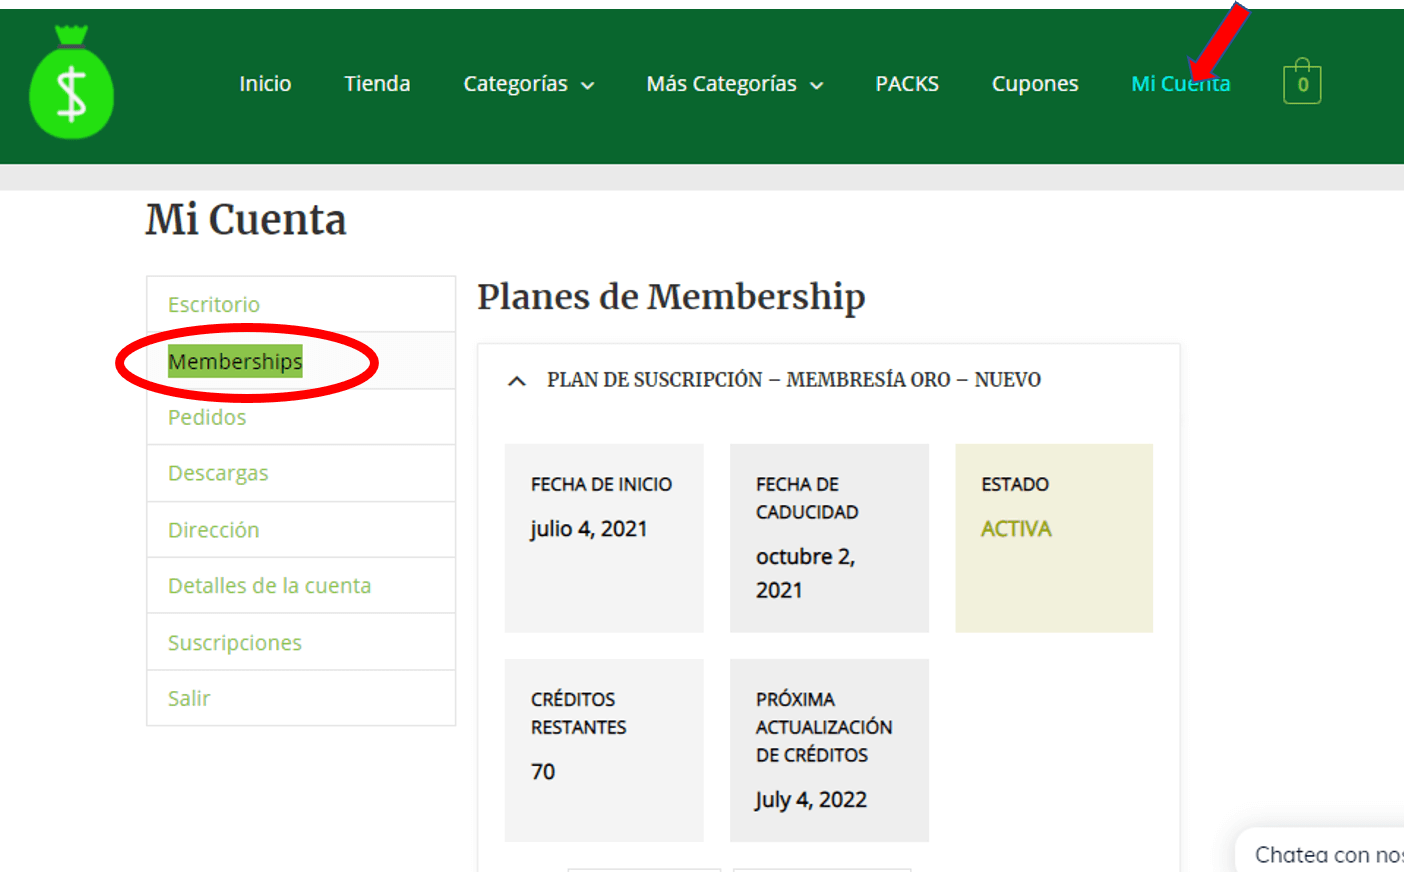View Pedidos in account sidebar
Image resolution: width=1404 pixels, height=872 pixels.
click(x=207, y=418)
